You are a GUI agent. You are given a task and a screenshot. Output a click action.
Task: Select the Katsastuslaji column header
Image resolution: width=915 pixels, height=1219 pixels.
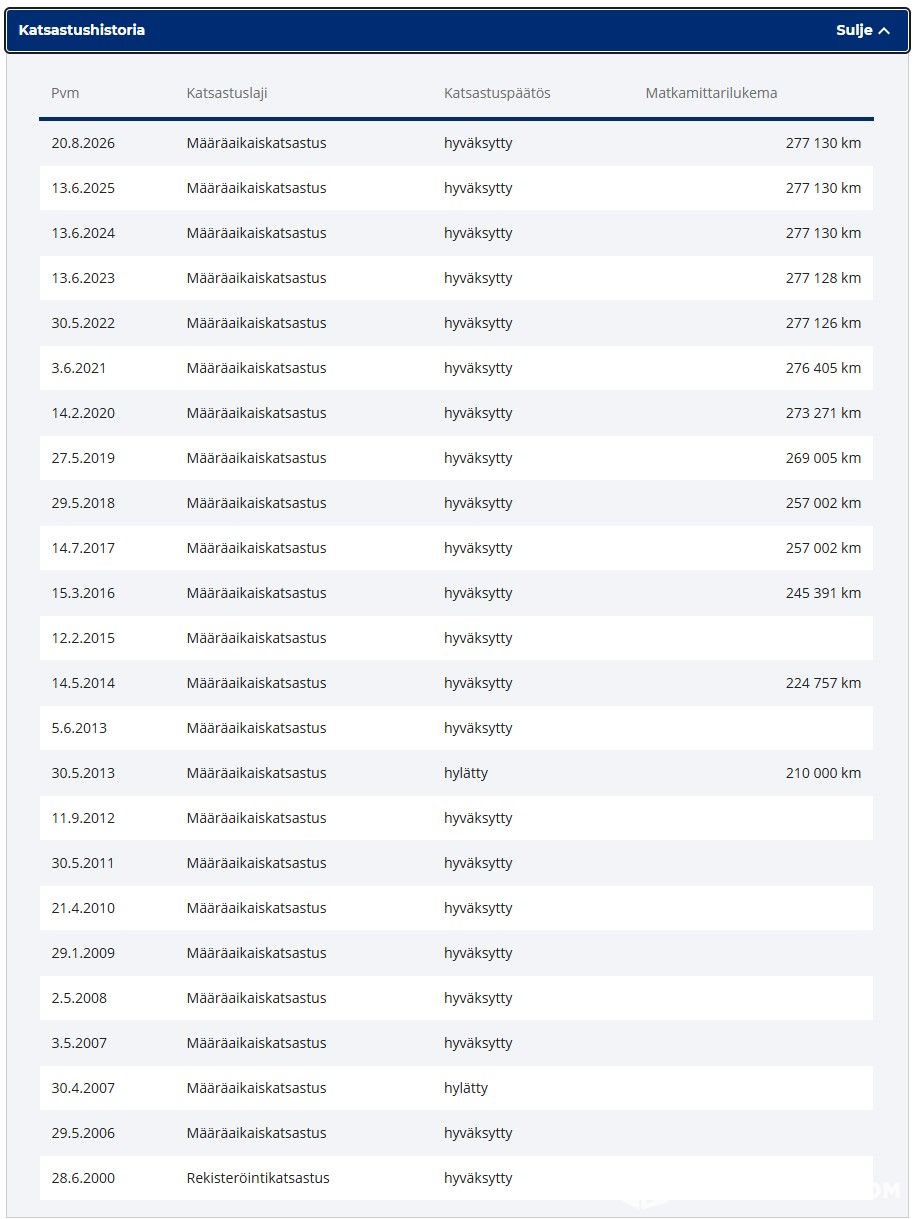pos(227,93)
